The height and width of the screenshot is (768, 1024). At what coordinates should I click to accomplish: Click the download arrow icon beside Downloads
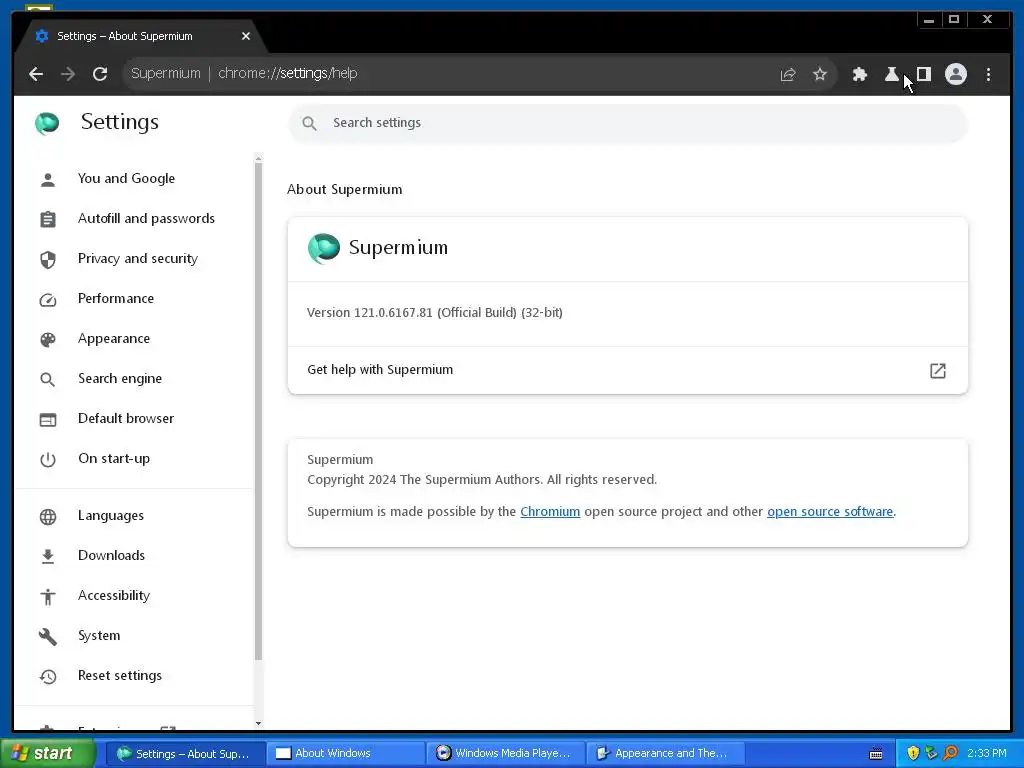48,556
